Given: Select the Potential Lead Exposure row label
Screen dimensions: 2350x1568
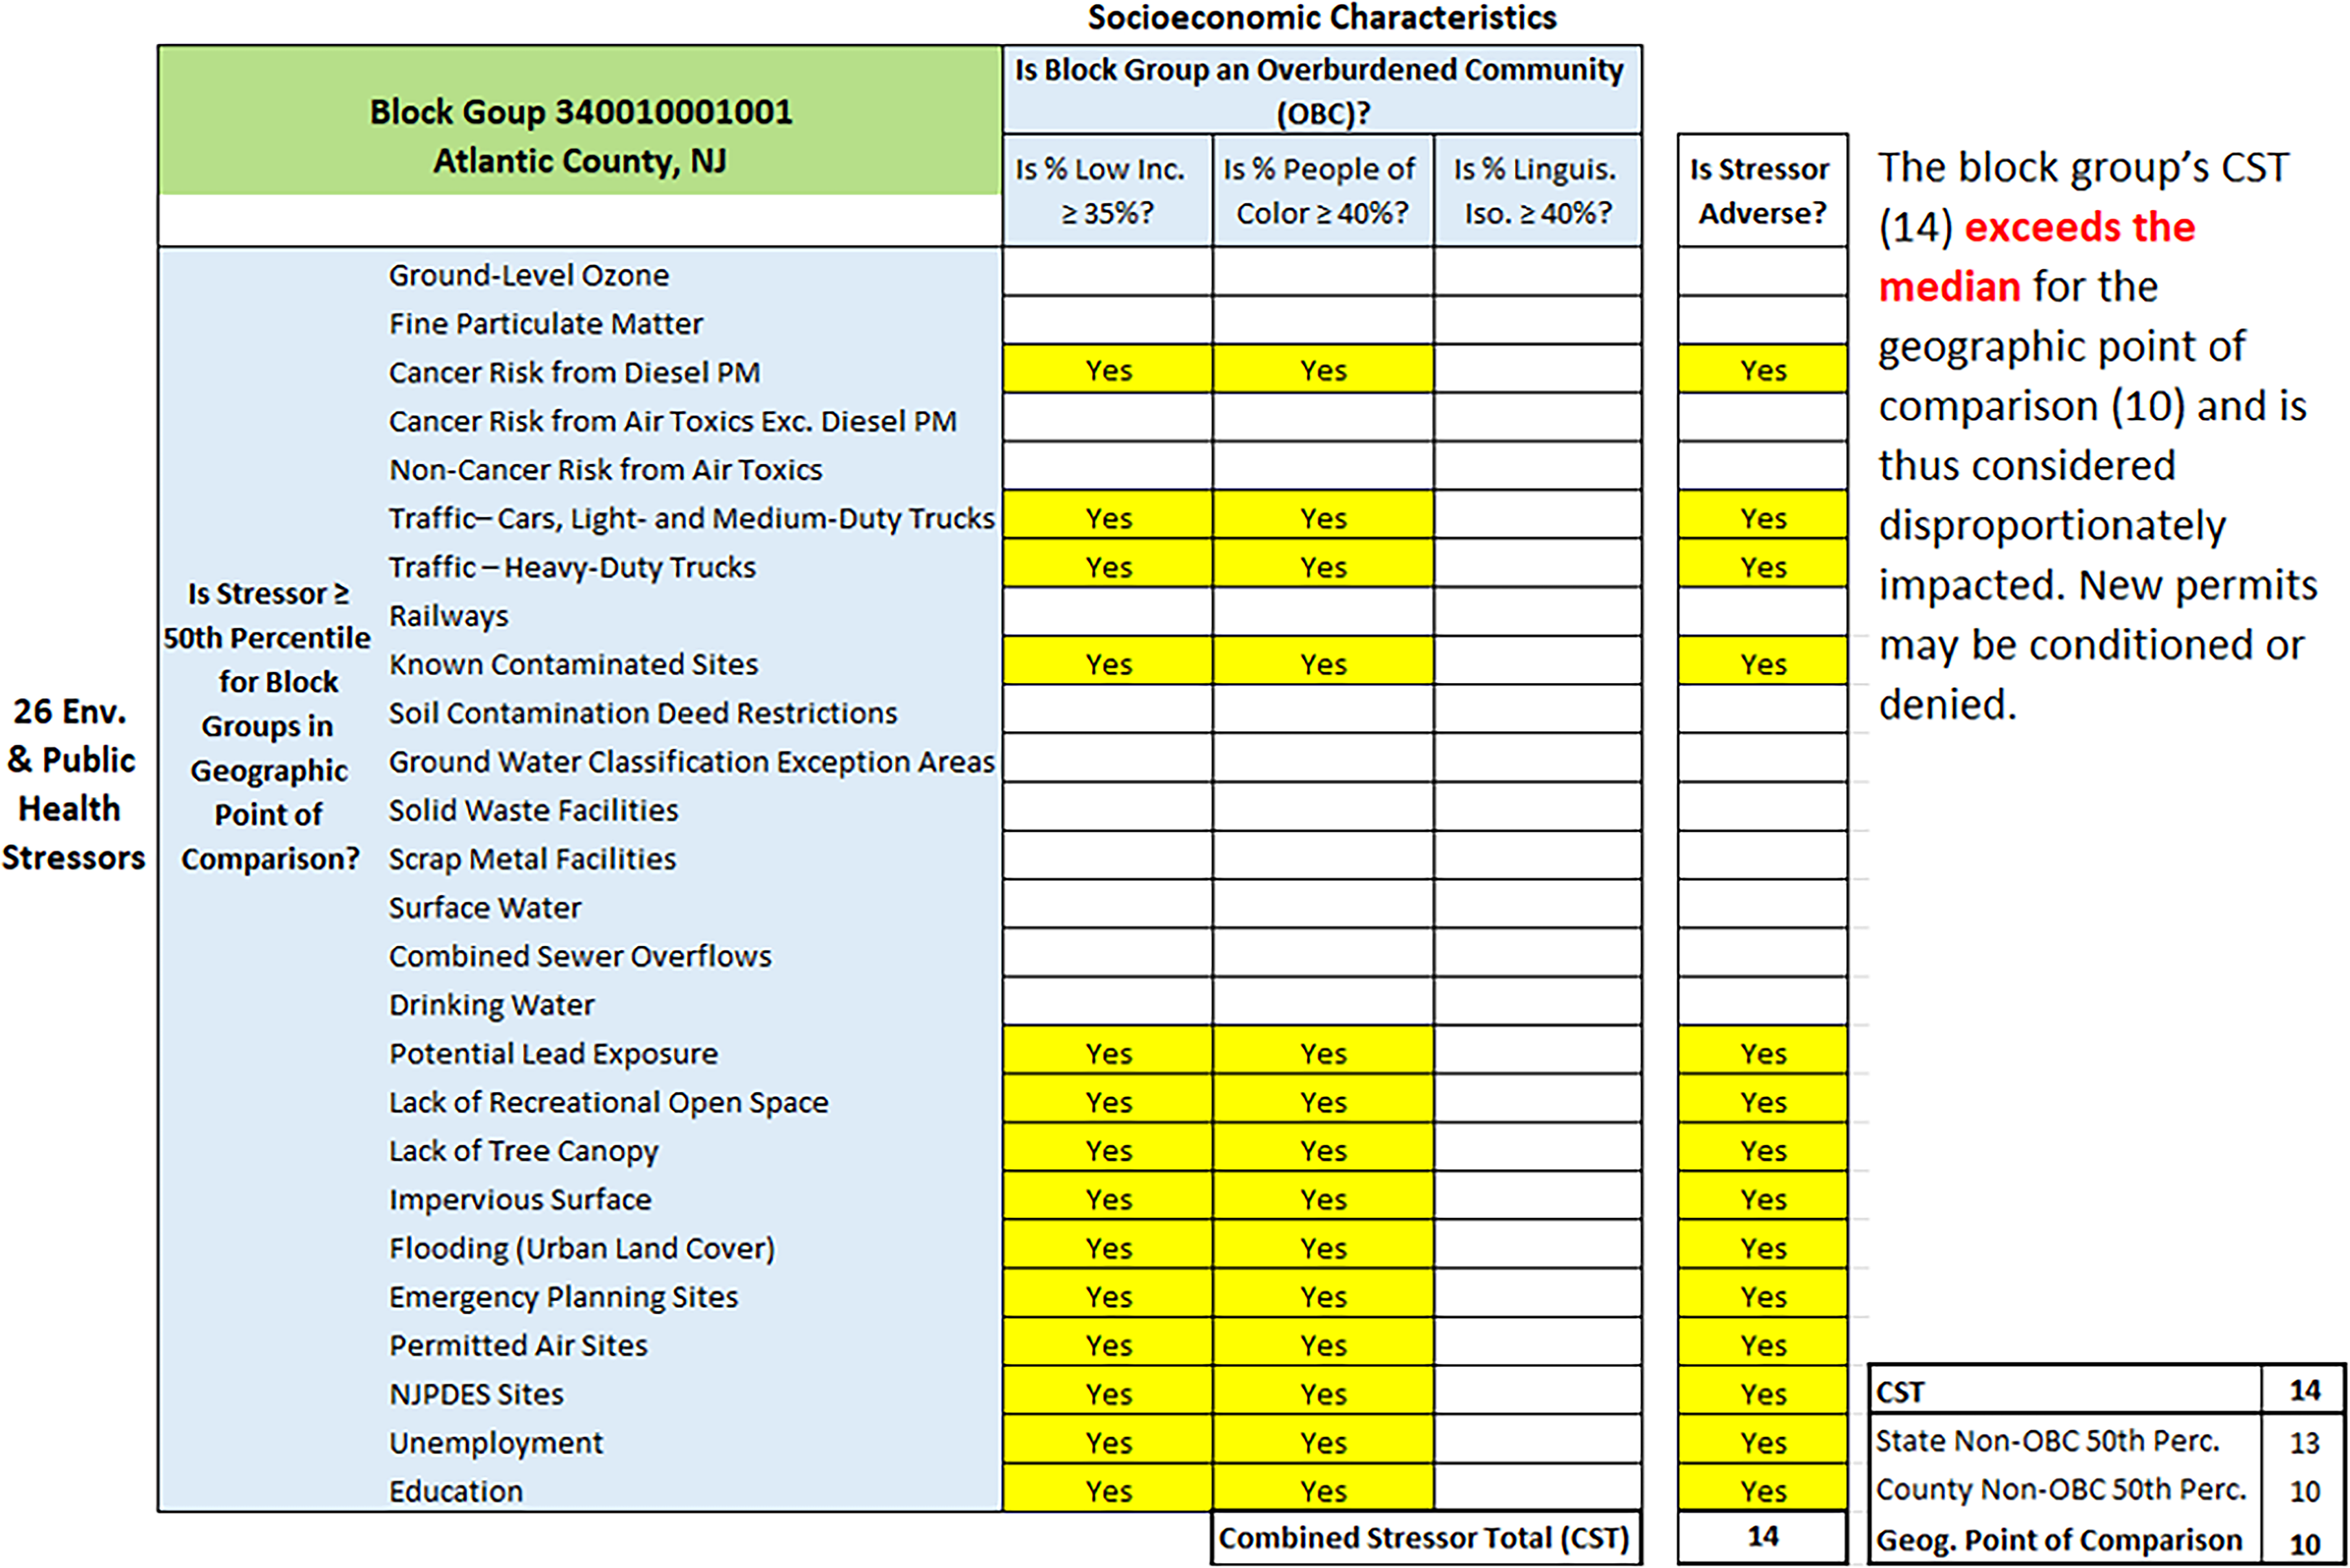Looking at the screenshot, I should coord(554,1053).
